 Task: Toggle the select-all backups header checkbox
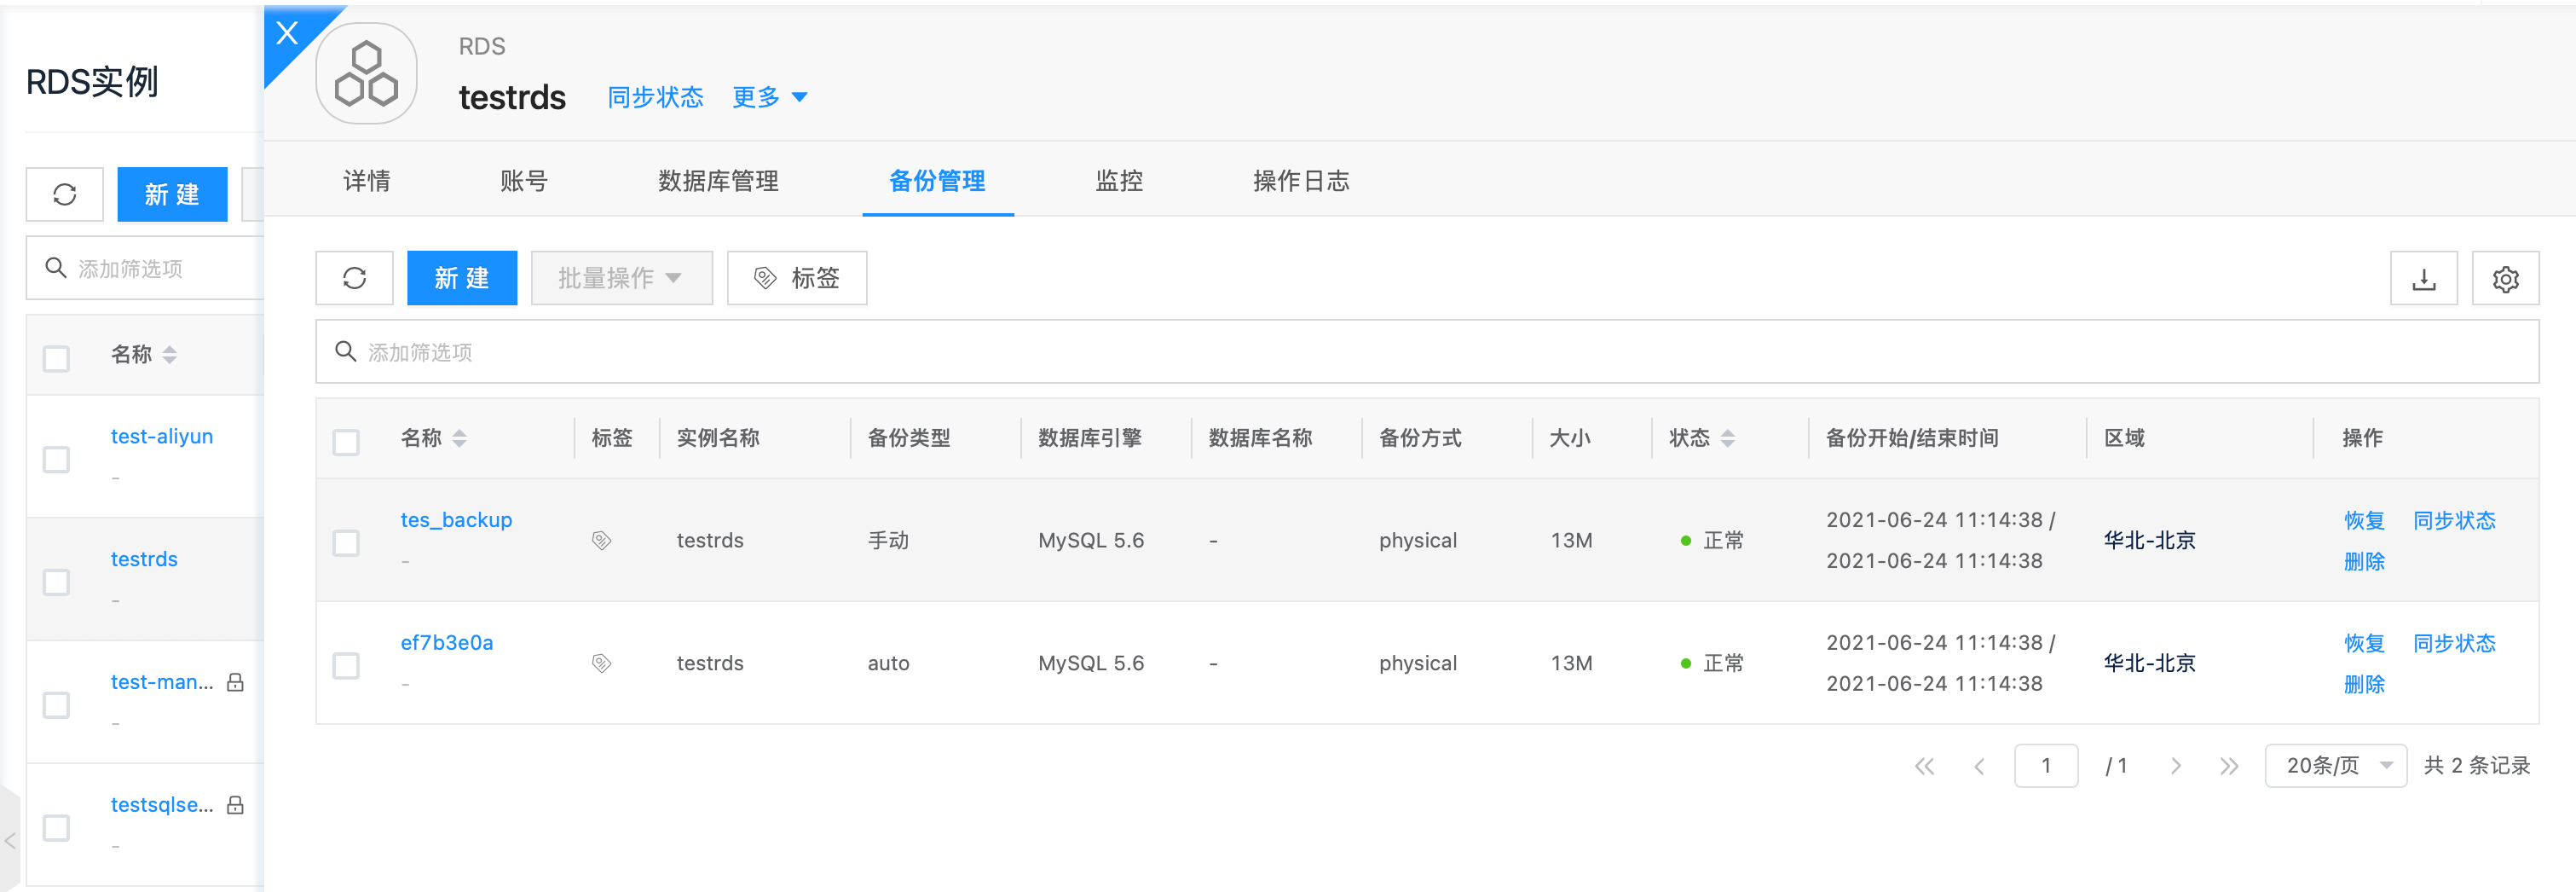click(x=346, y=442)
